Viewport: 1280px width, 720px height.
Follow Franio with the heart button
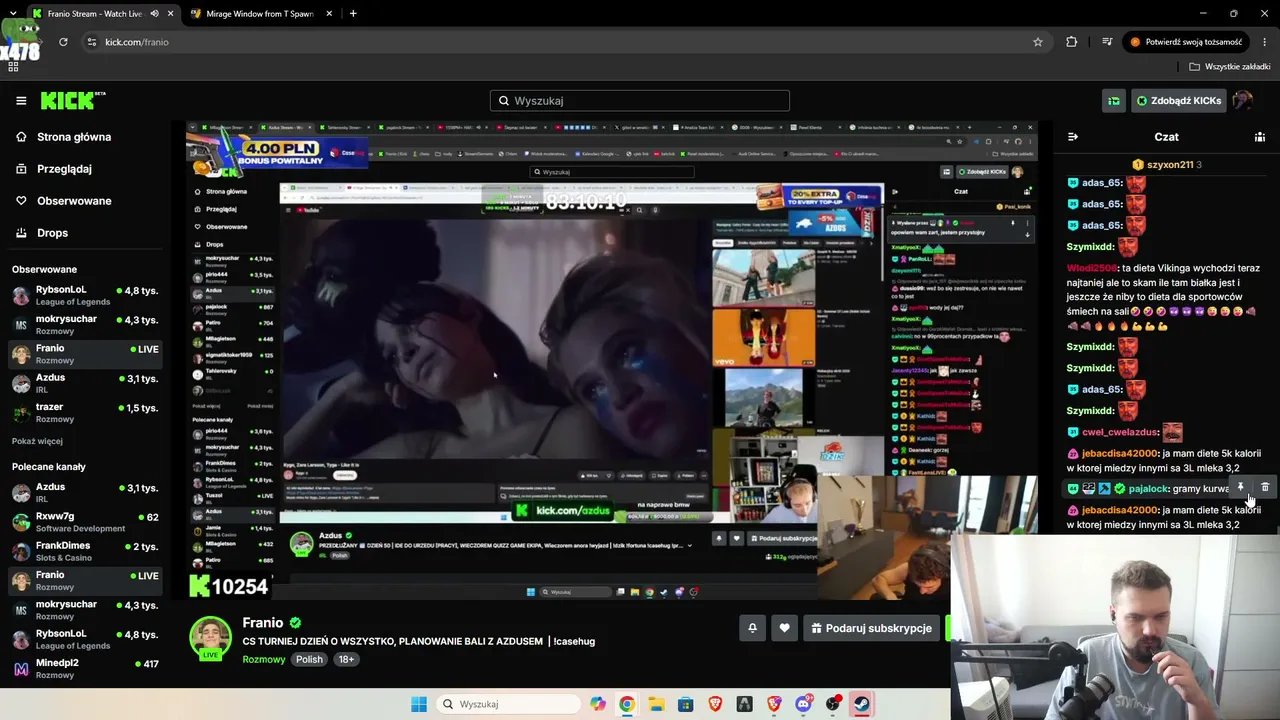pos(784,628)
